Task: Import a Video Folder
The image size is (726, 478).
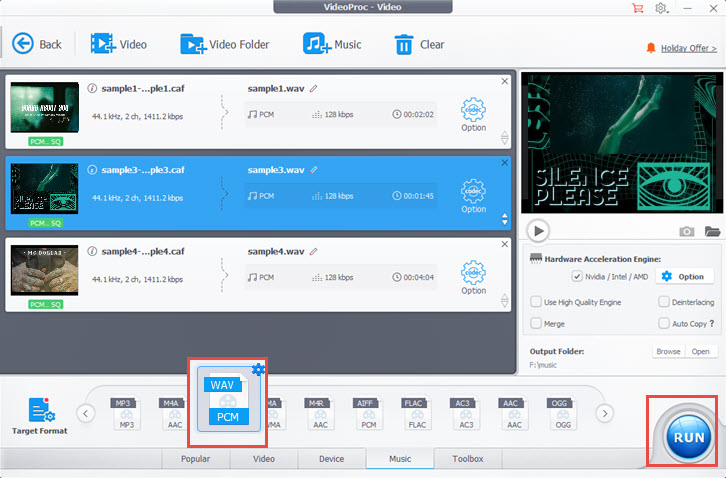Action: point(225,44)
